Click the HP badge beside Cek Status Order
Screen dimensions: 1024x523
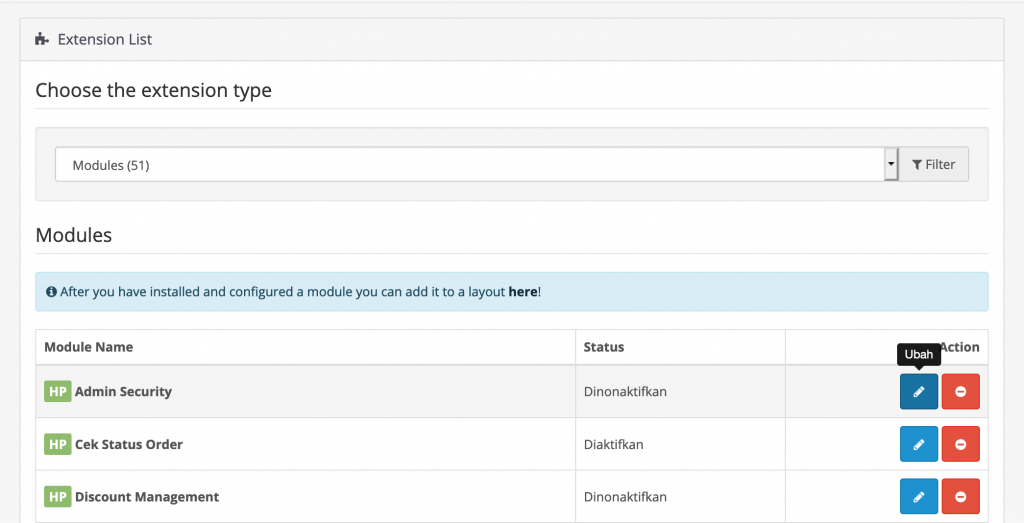tap(57, 444)
